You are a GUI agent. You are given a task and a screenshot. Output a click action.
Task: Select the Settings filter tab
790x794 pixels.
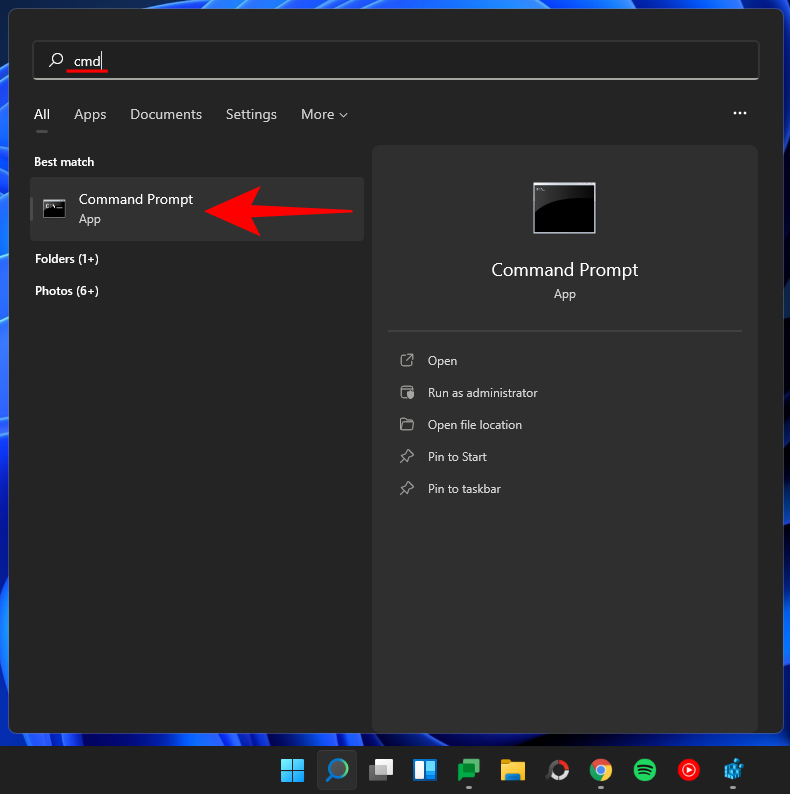[x=251, y=115]
